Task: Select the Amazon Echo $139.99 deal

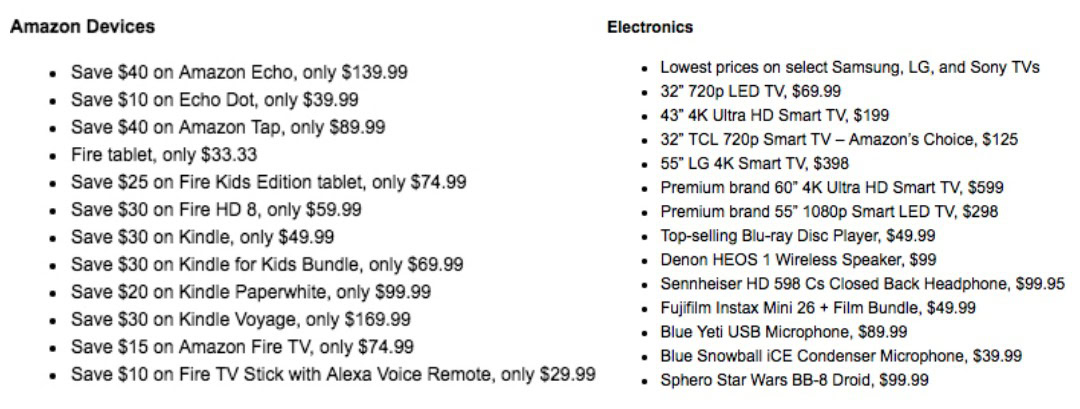Action: (x=239, y=73)
